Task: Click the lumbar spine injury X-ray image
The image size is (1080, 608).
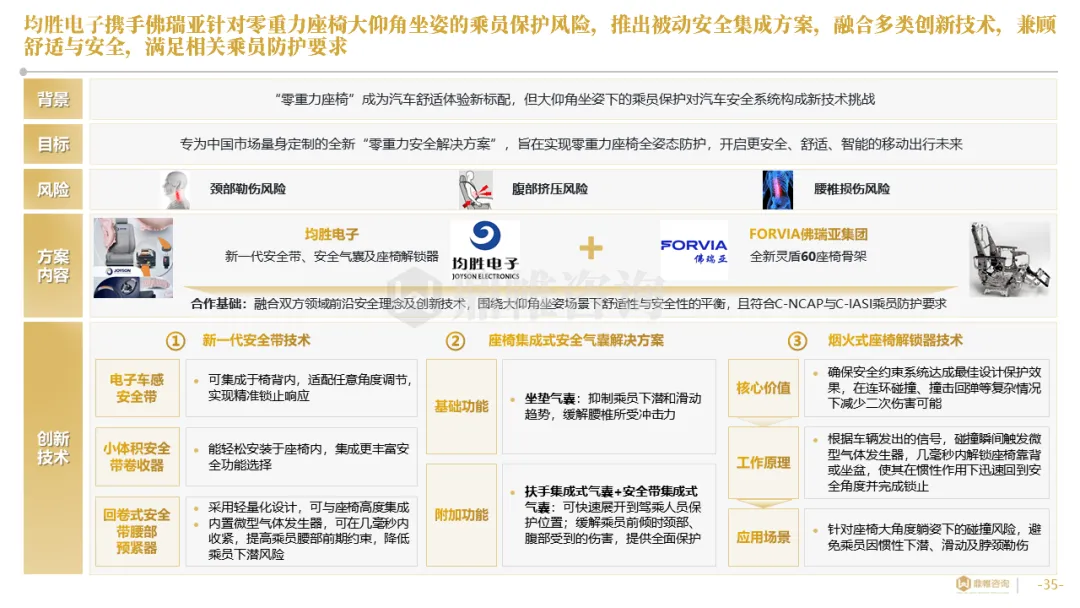Action: tap(778, 190)
